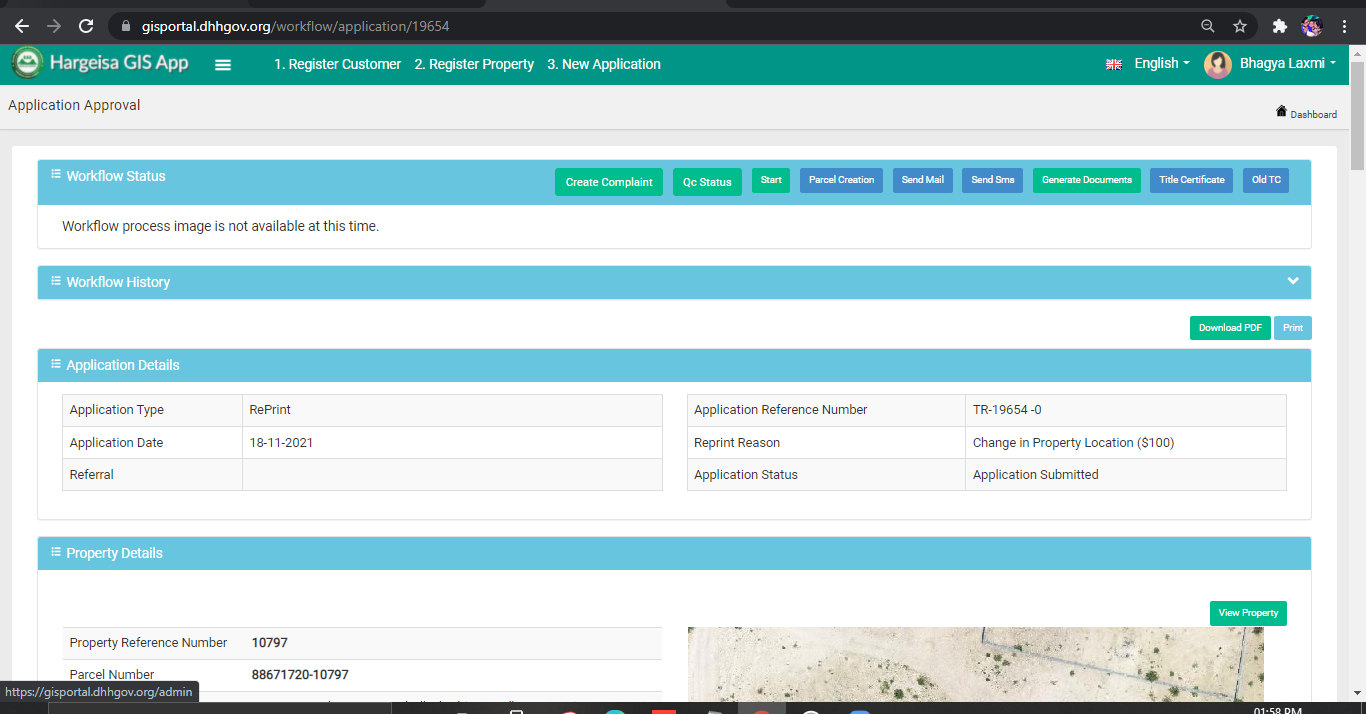This screenshot has height=714, width=1366.
Task: Click the View Property button
Action: (1248, 613)
